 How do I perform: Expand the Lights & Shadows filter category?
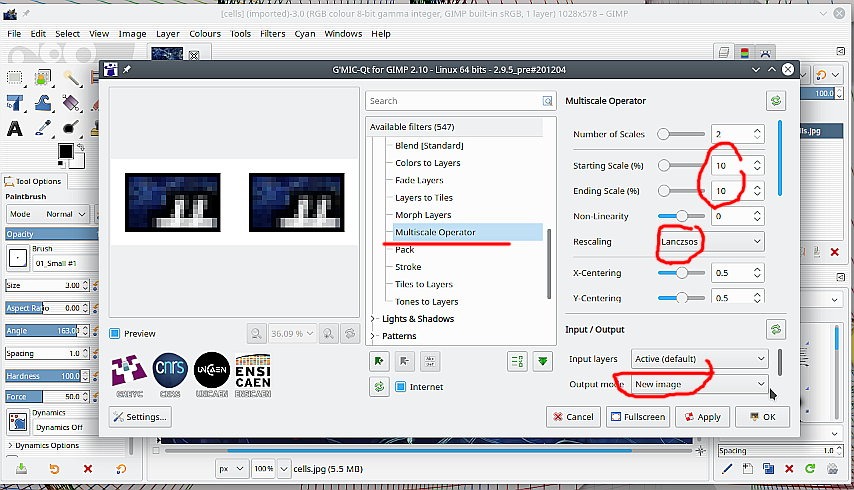375,319
